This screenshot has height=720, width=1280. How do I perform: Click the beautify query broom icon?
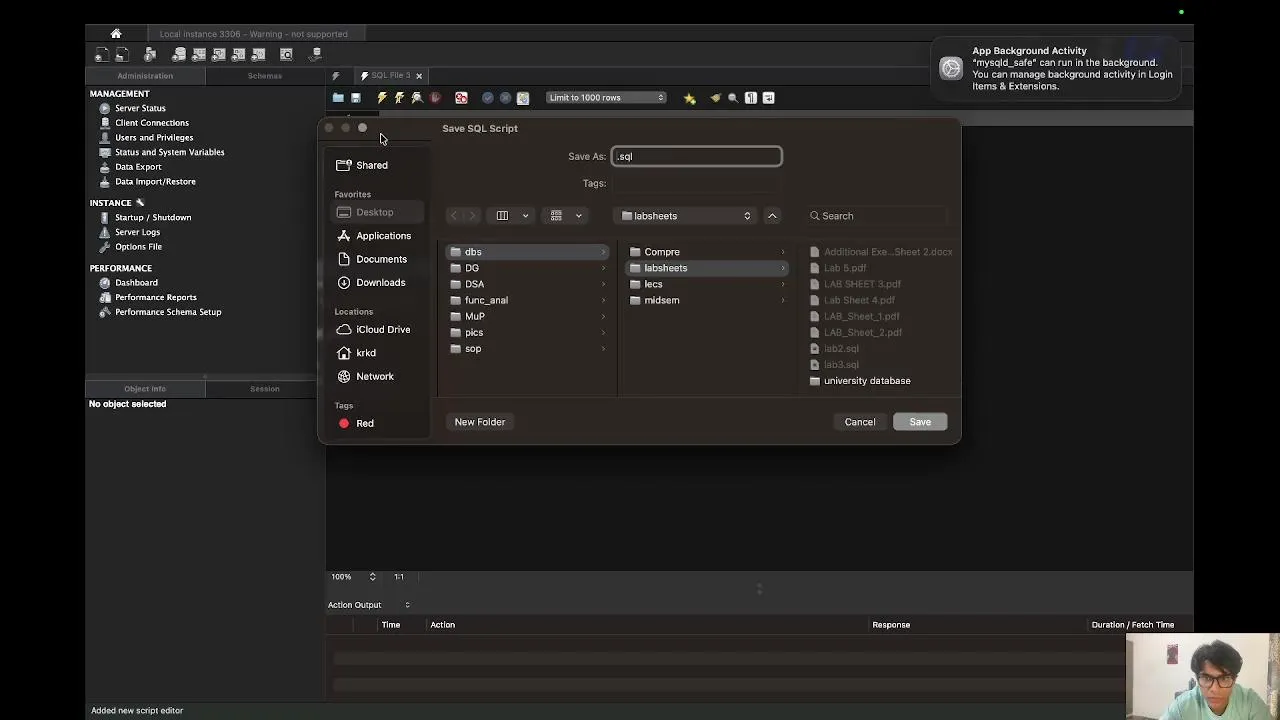(x=715, y=98)
